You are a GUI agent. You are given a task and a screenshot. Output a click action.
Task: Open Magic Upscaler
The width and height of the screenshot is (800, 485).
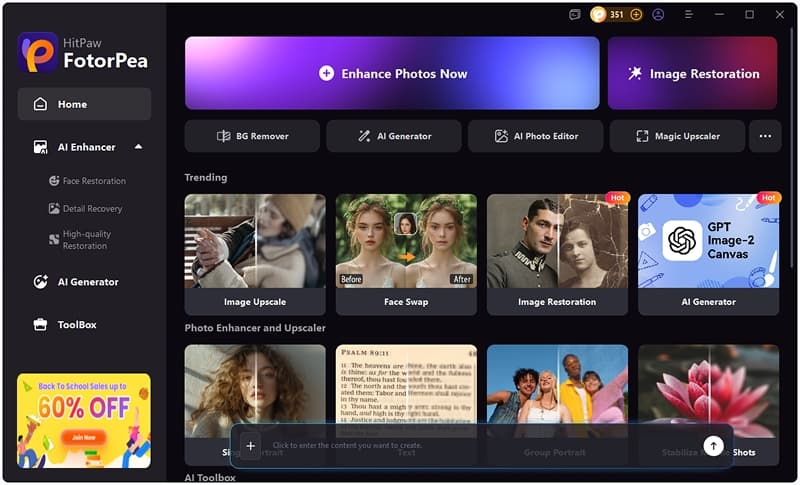[x=677, y=136]
